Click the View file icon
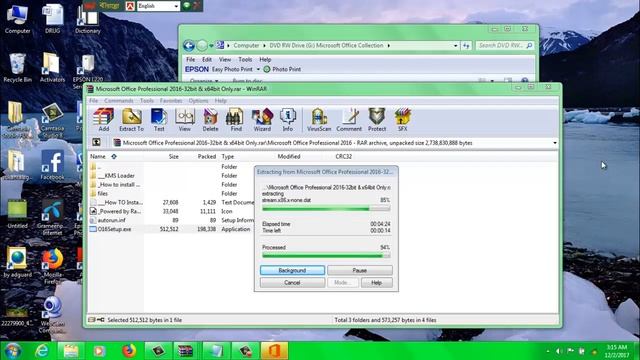The width and height of the screenshot is (640, 360). pyautogui.click(x=184, y=120)
